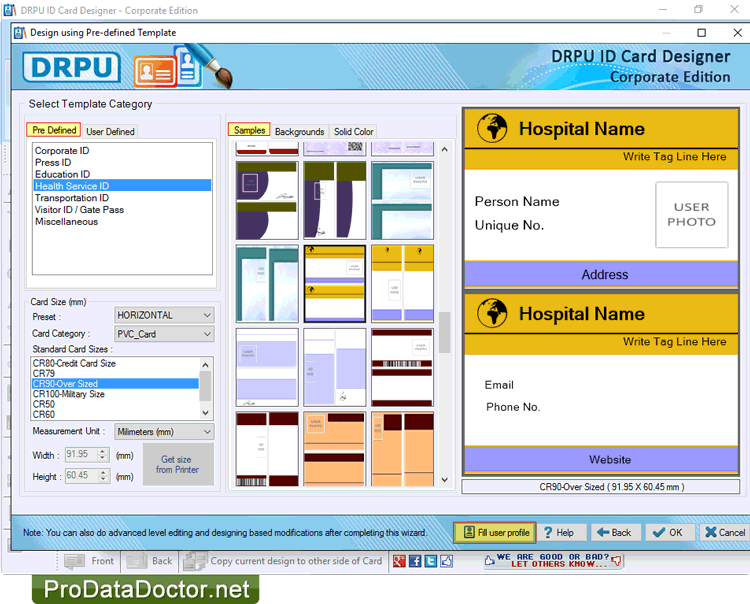Click the Fill user profile button
The height and width of the screenshot is (604, 750).
(x=495, y=532)
